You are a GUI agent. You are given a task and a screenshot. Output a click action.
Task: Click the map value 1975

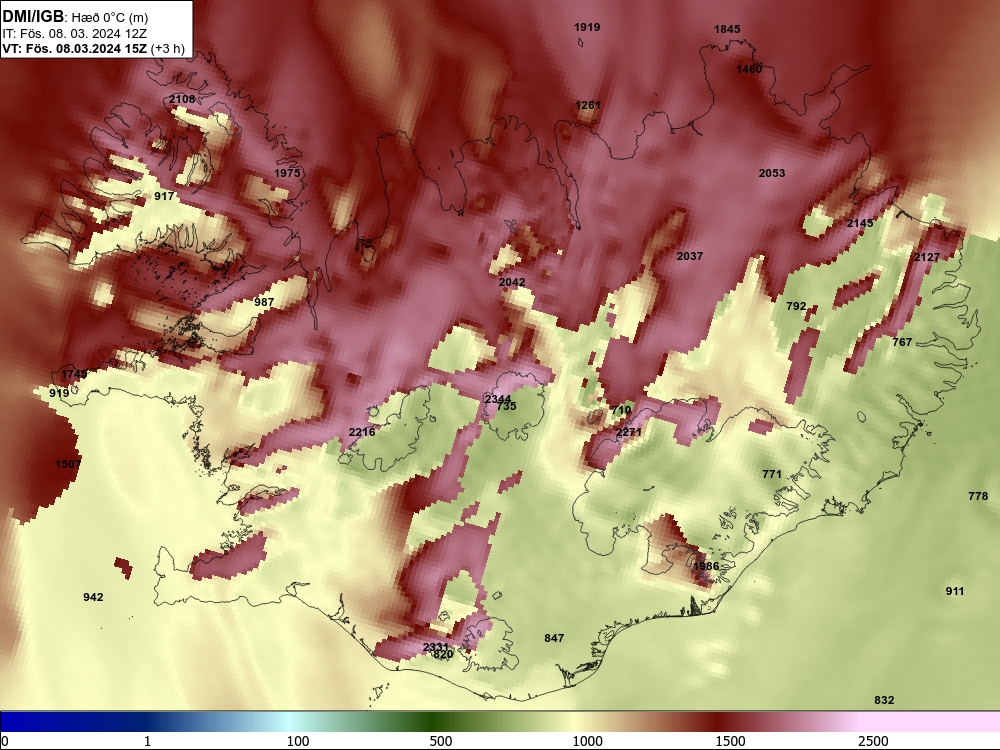288,173
